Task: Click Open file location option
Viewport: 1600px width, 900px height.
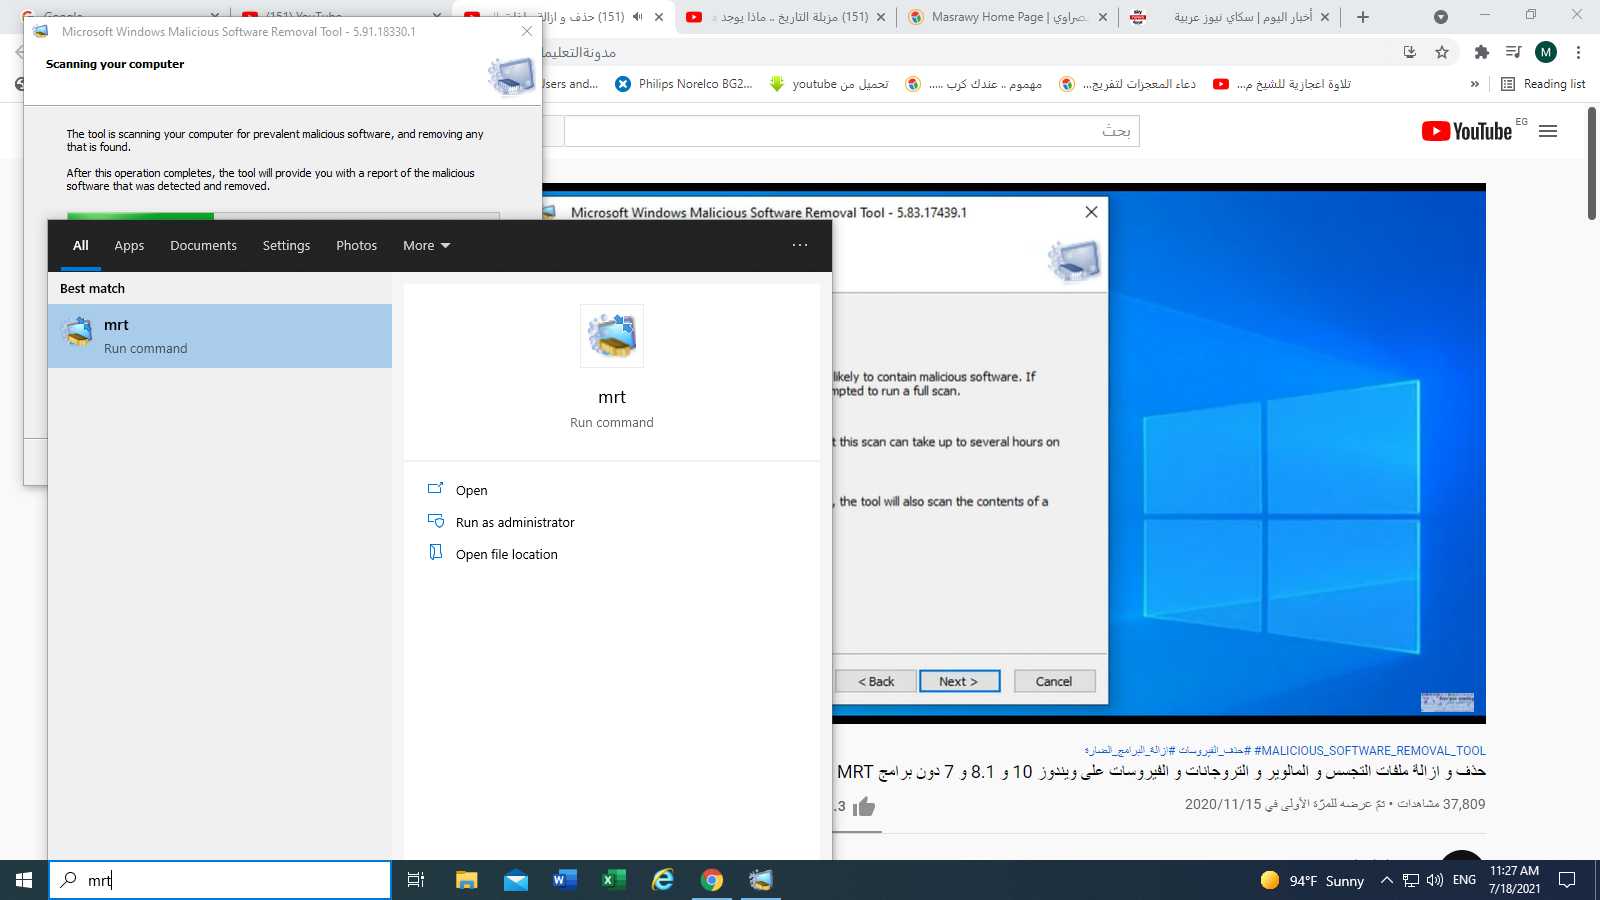Action: pos(506,554)
